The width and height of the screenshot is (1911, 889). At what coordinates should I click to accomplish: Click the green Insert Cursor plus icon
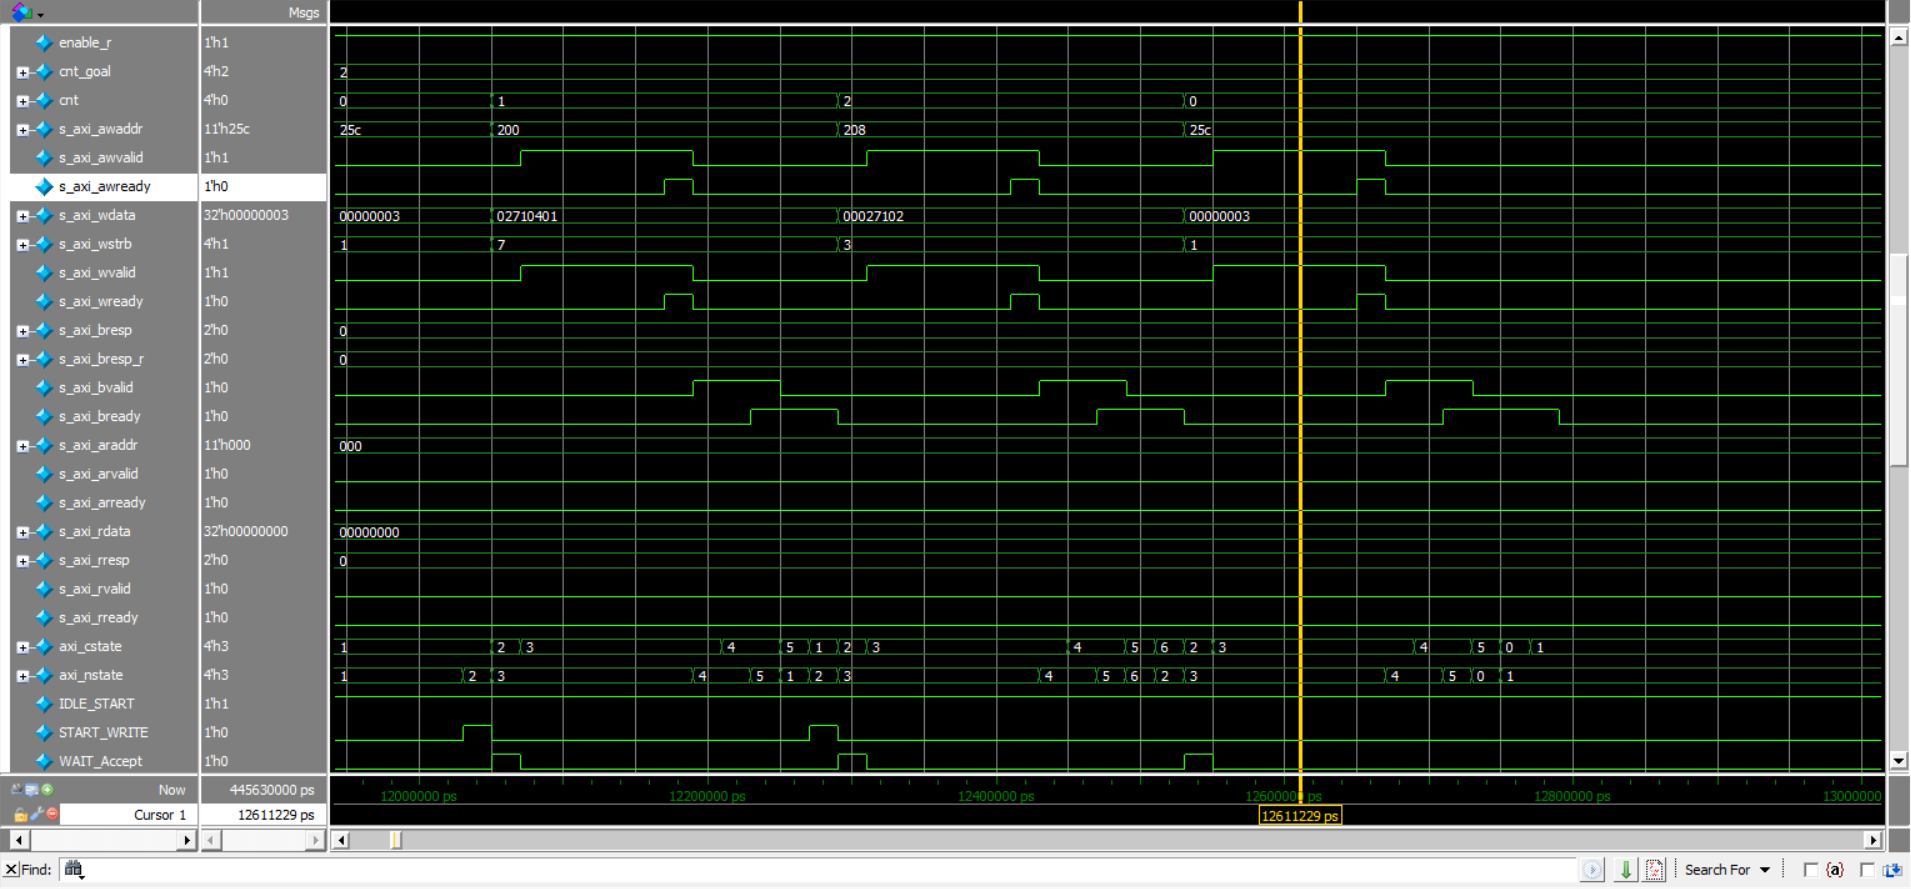click(x=47, y=790)
